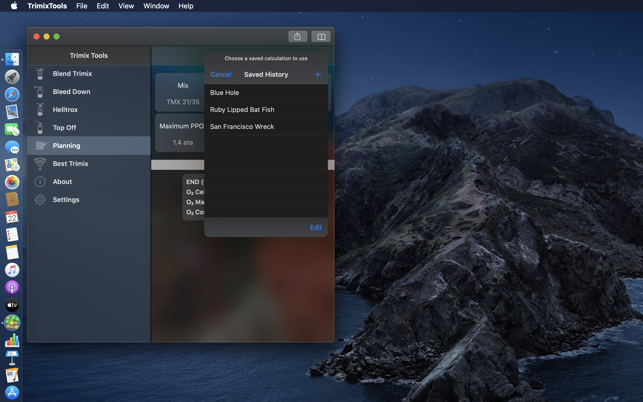Viewport: 643px width, 402px height.
Task: Launch Launchpad rocket from the Dock
Action: (x=12, y=77)
